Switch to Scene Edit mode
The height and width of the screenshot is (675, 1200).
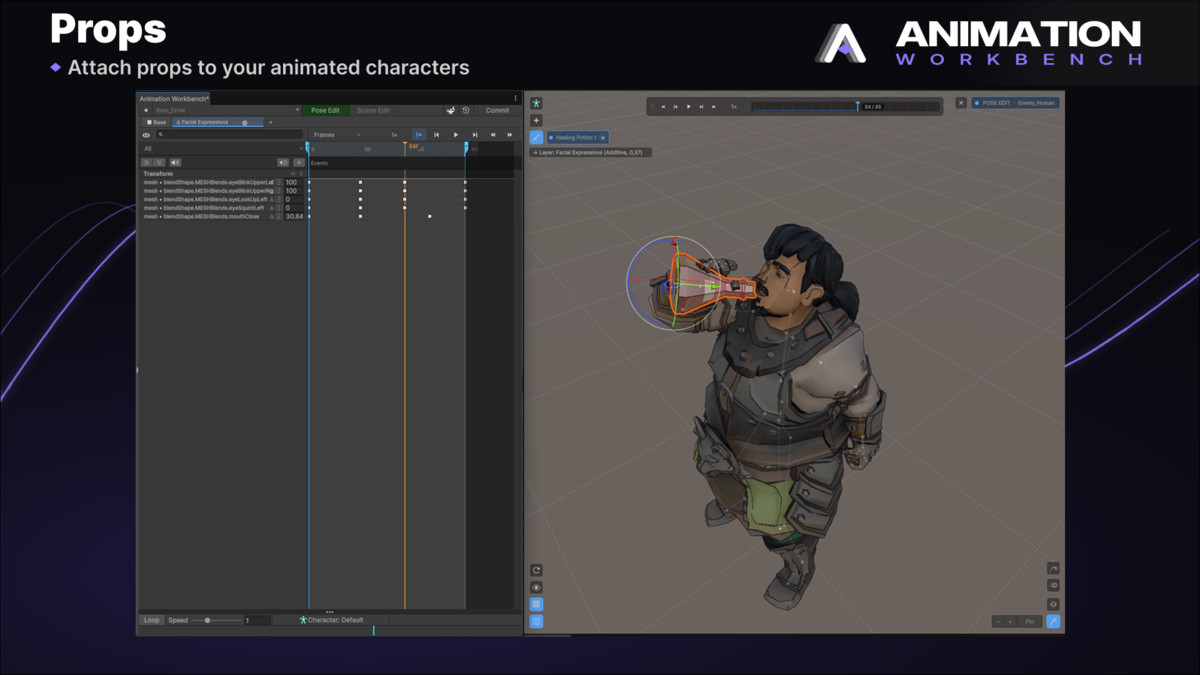point(373,110)
